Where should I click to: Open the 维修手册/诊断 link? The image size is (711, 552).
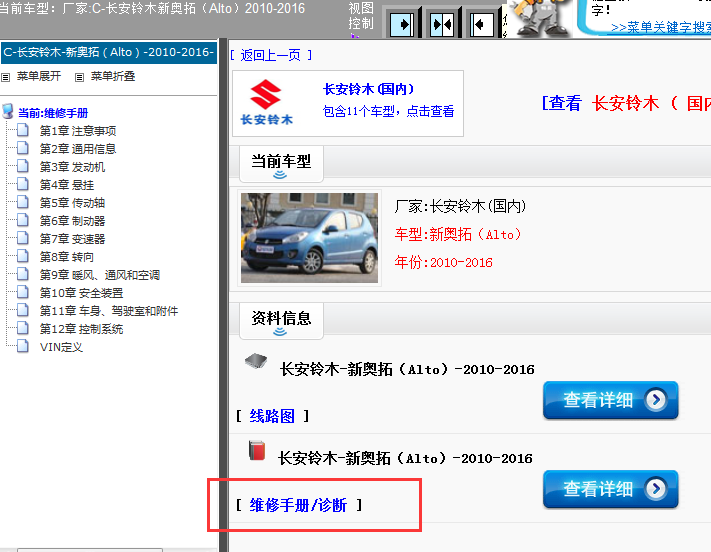(298, 505)
